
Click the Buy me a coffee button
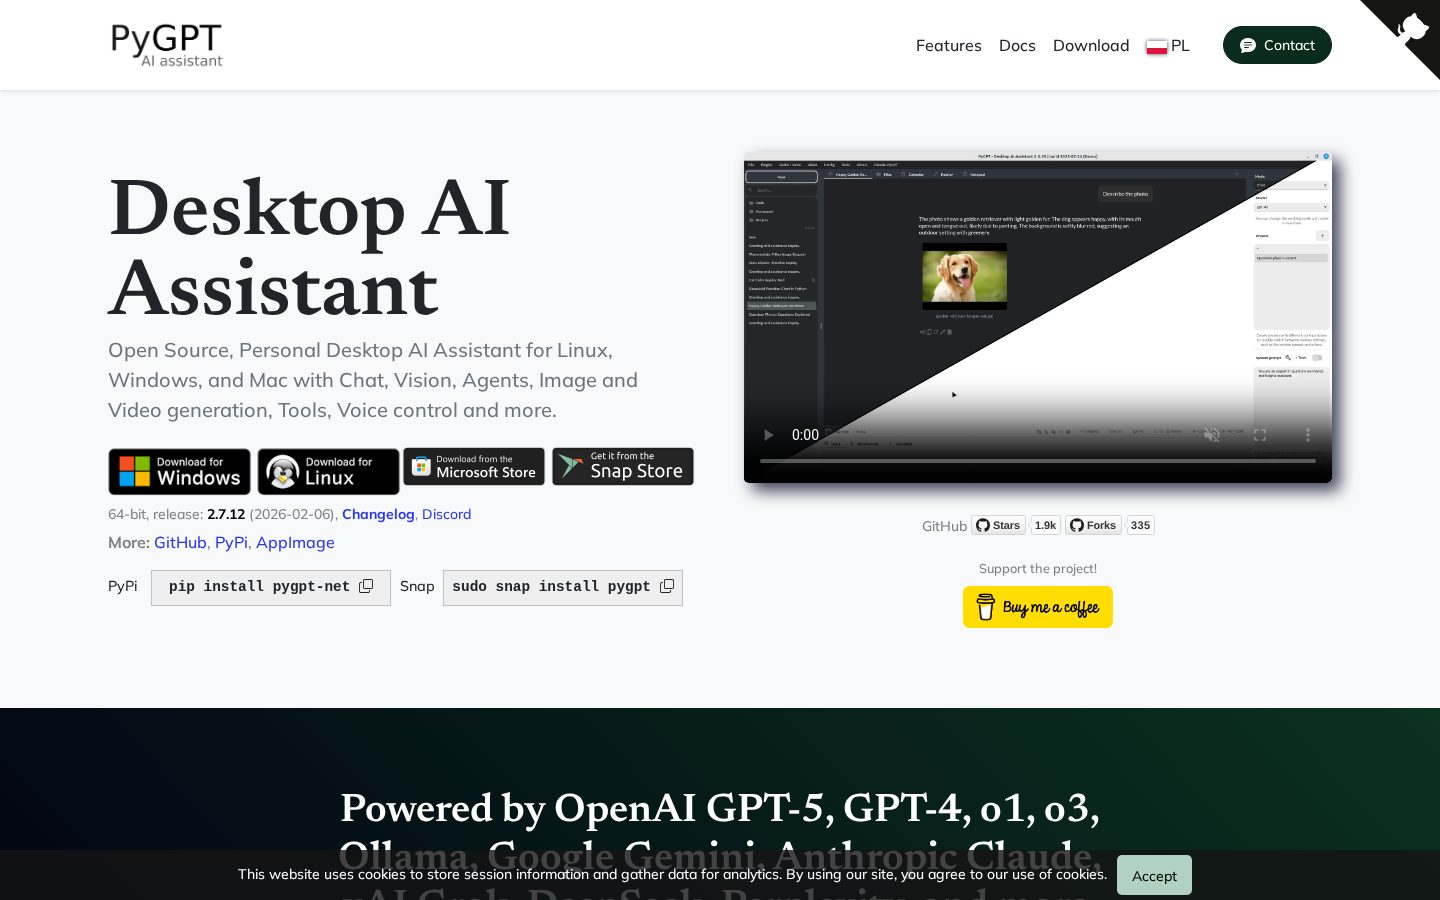[1038, 607]
